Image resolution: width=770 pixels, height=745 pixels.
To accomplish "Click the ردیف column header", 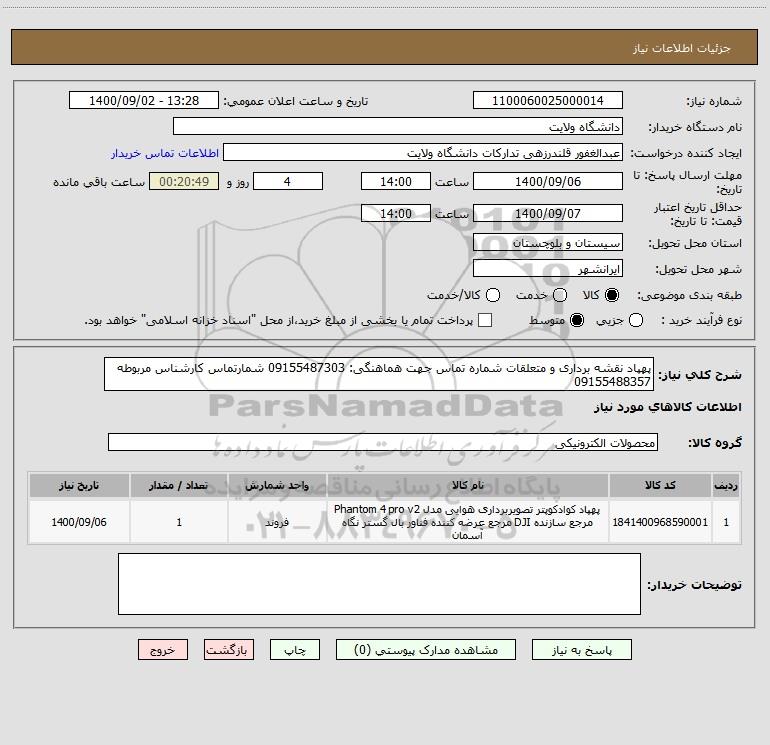I will point(726,485).
